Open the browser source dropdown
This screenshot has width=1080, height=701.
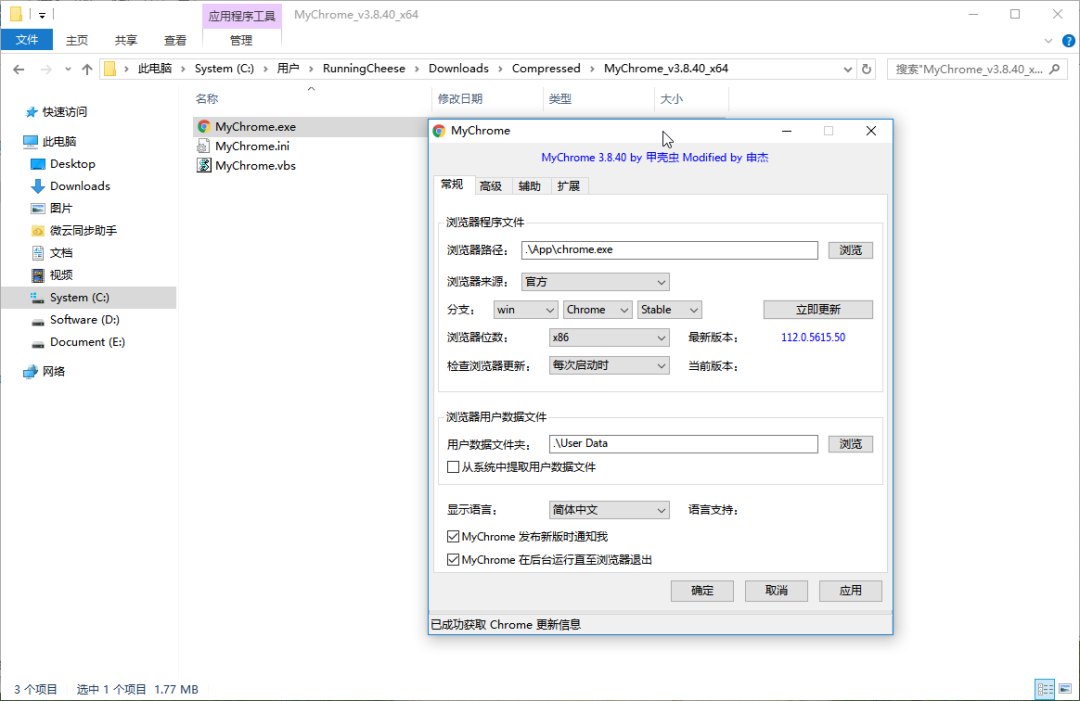tap(595, 282)
